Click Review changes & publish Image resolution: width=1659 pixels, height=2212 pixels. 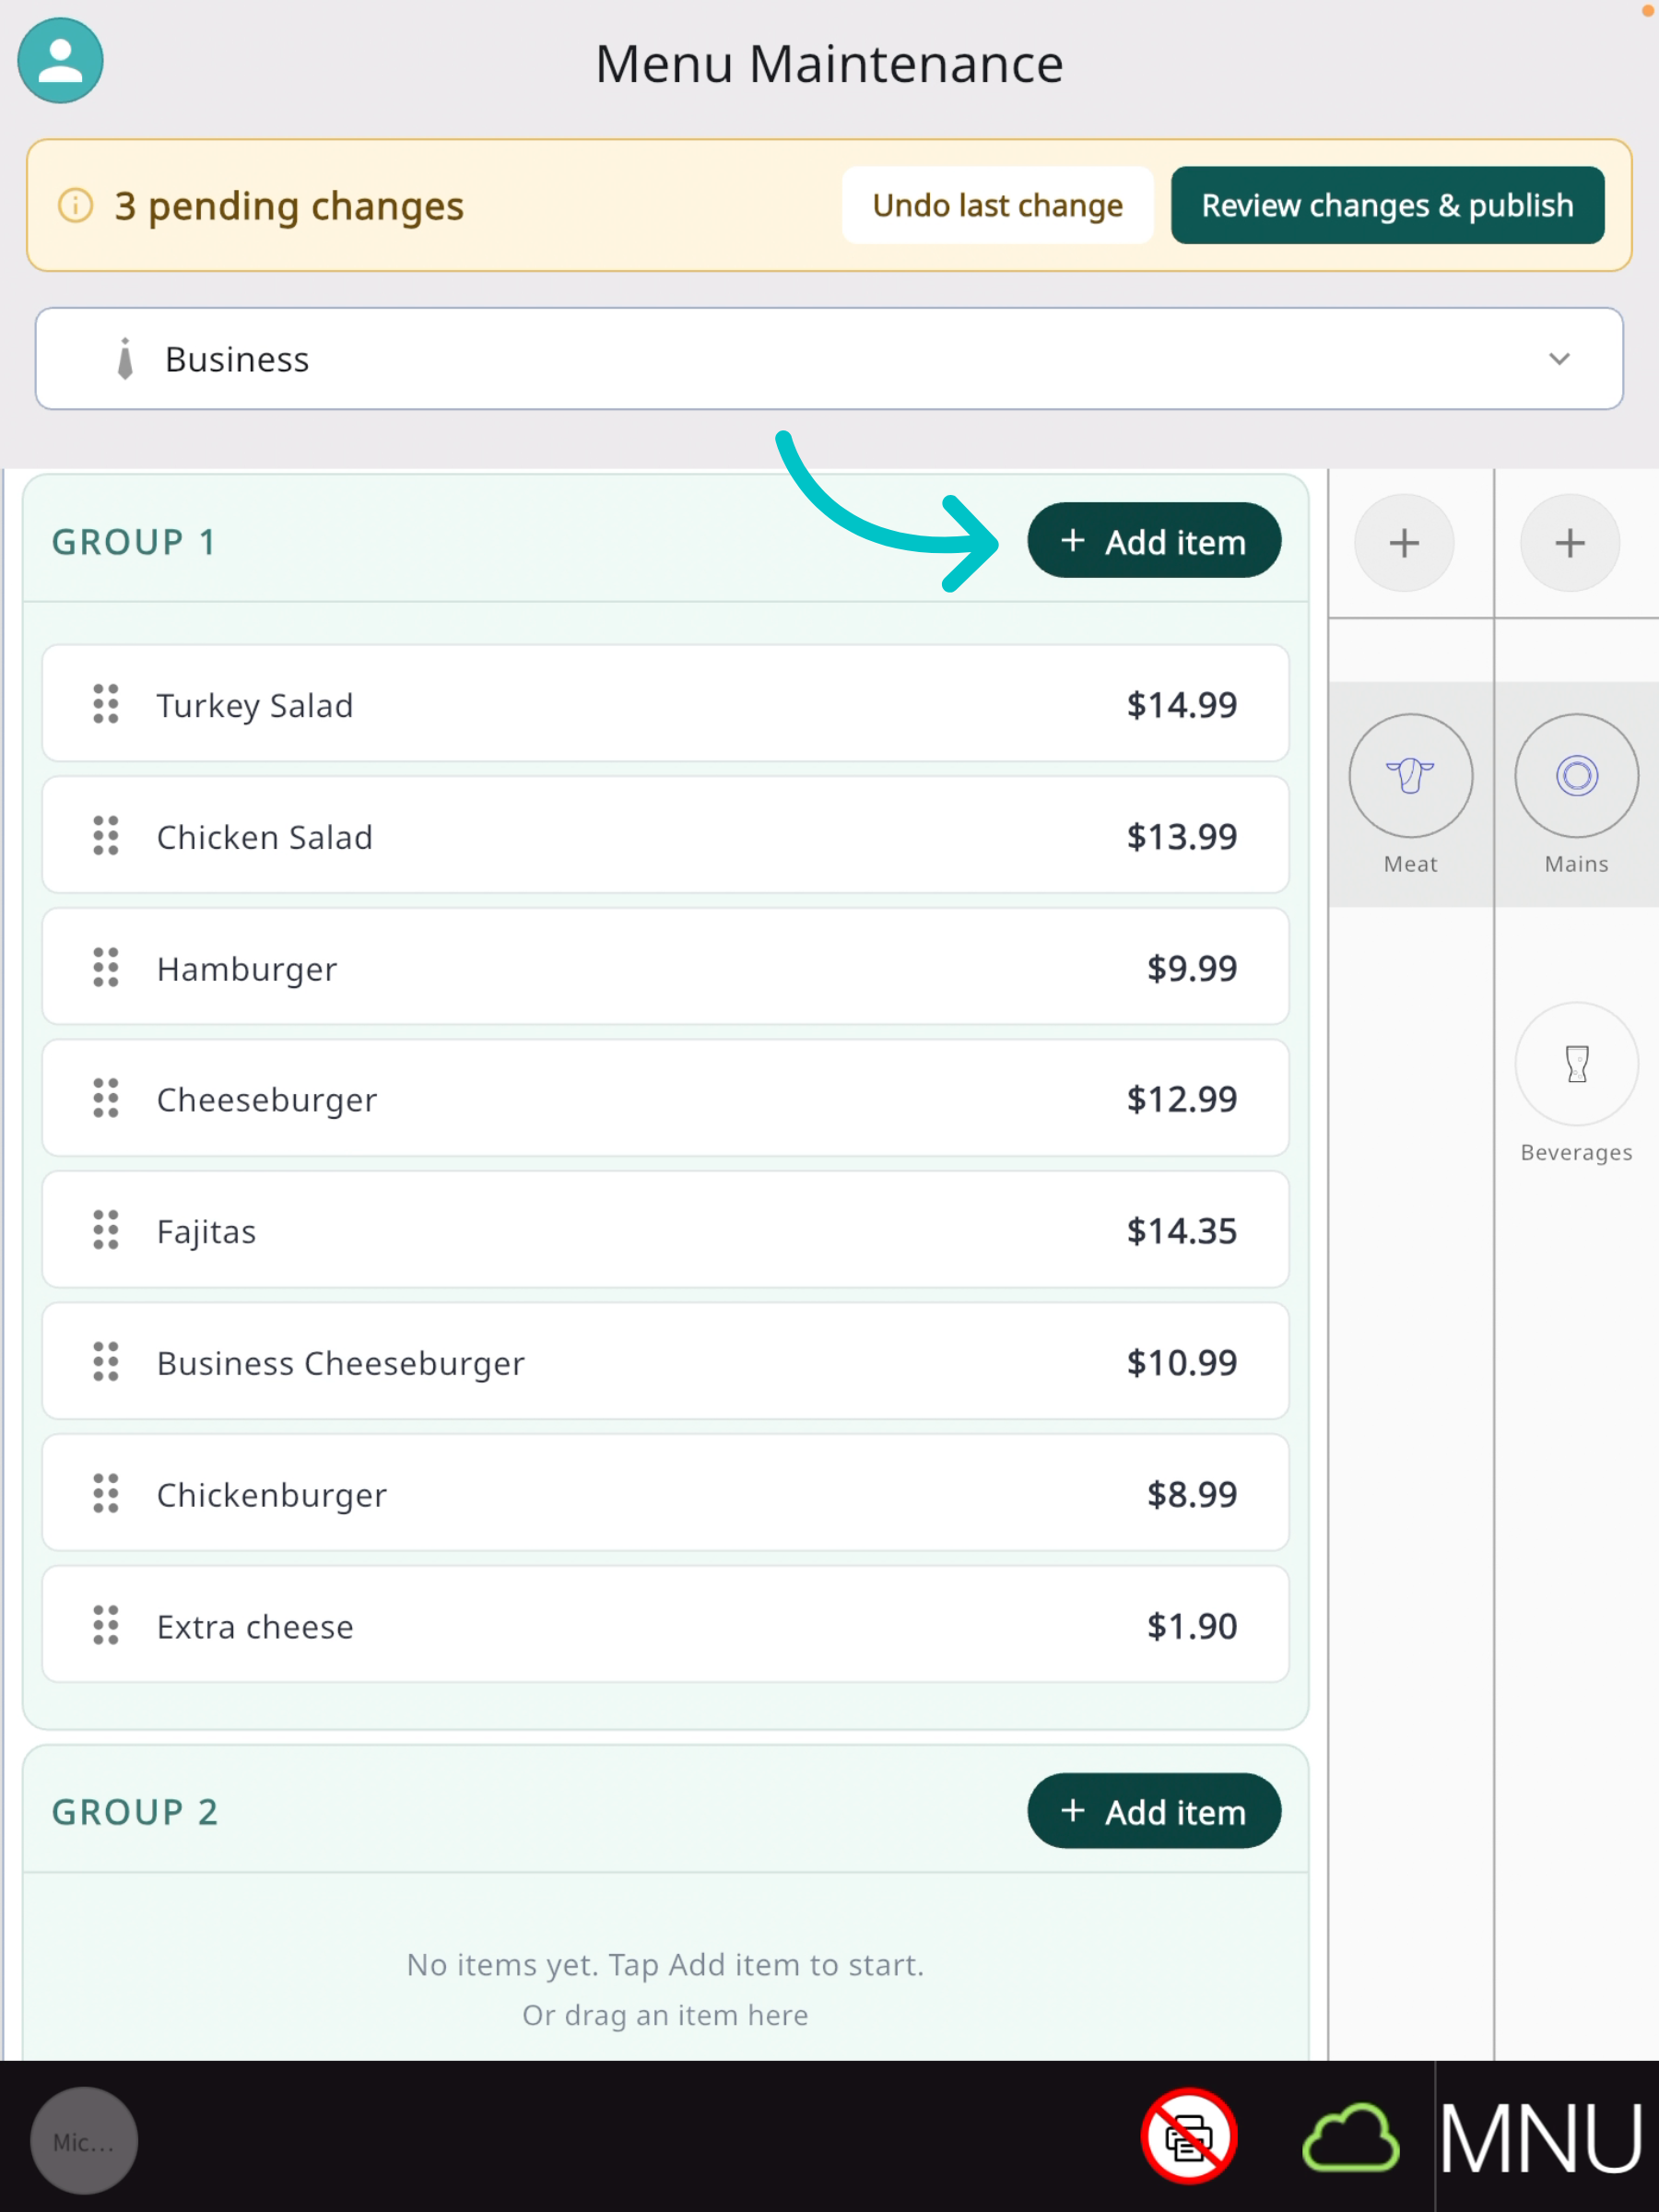point(1387,205)
